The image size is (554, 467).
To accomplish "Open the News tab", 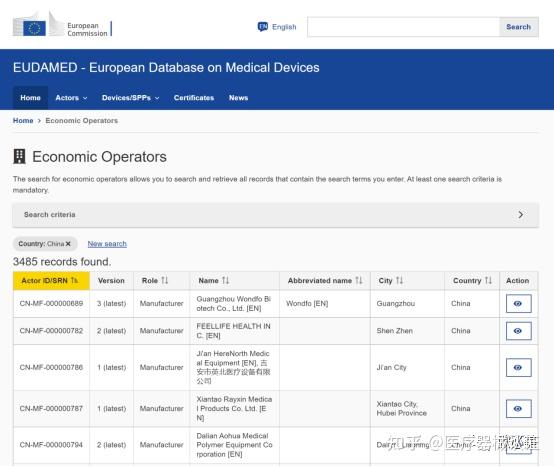I will tap(238, 98).
